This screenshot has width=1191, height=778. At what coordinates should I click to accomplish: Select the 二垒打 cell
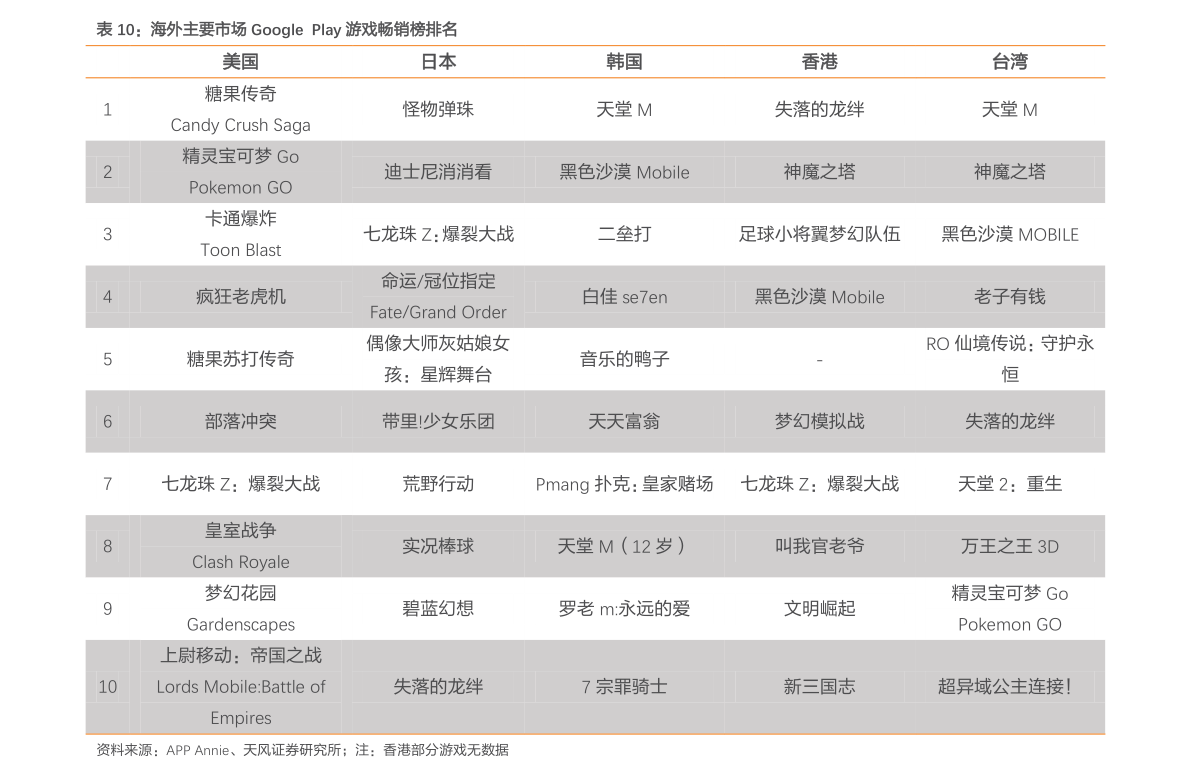tap(624, 234)
